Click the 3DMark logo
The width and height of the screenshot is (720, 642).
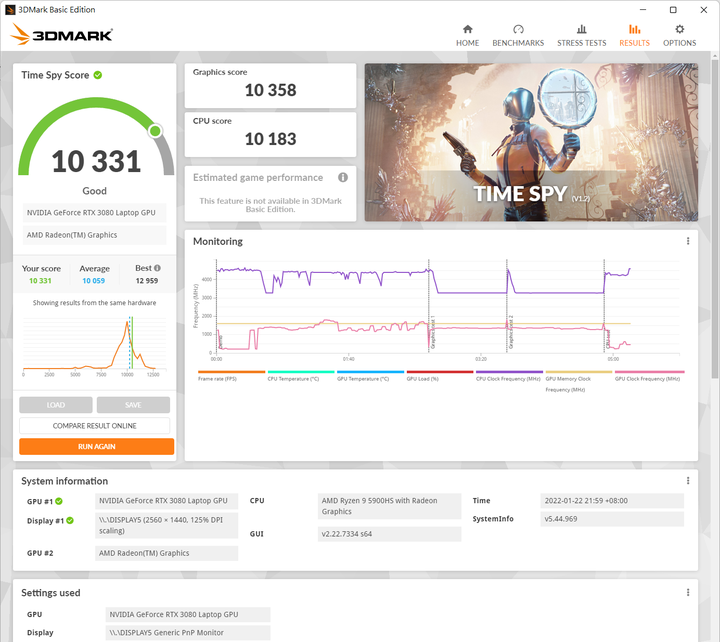(61, 34)
